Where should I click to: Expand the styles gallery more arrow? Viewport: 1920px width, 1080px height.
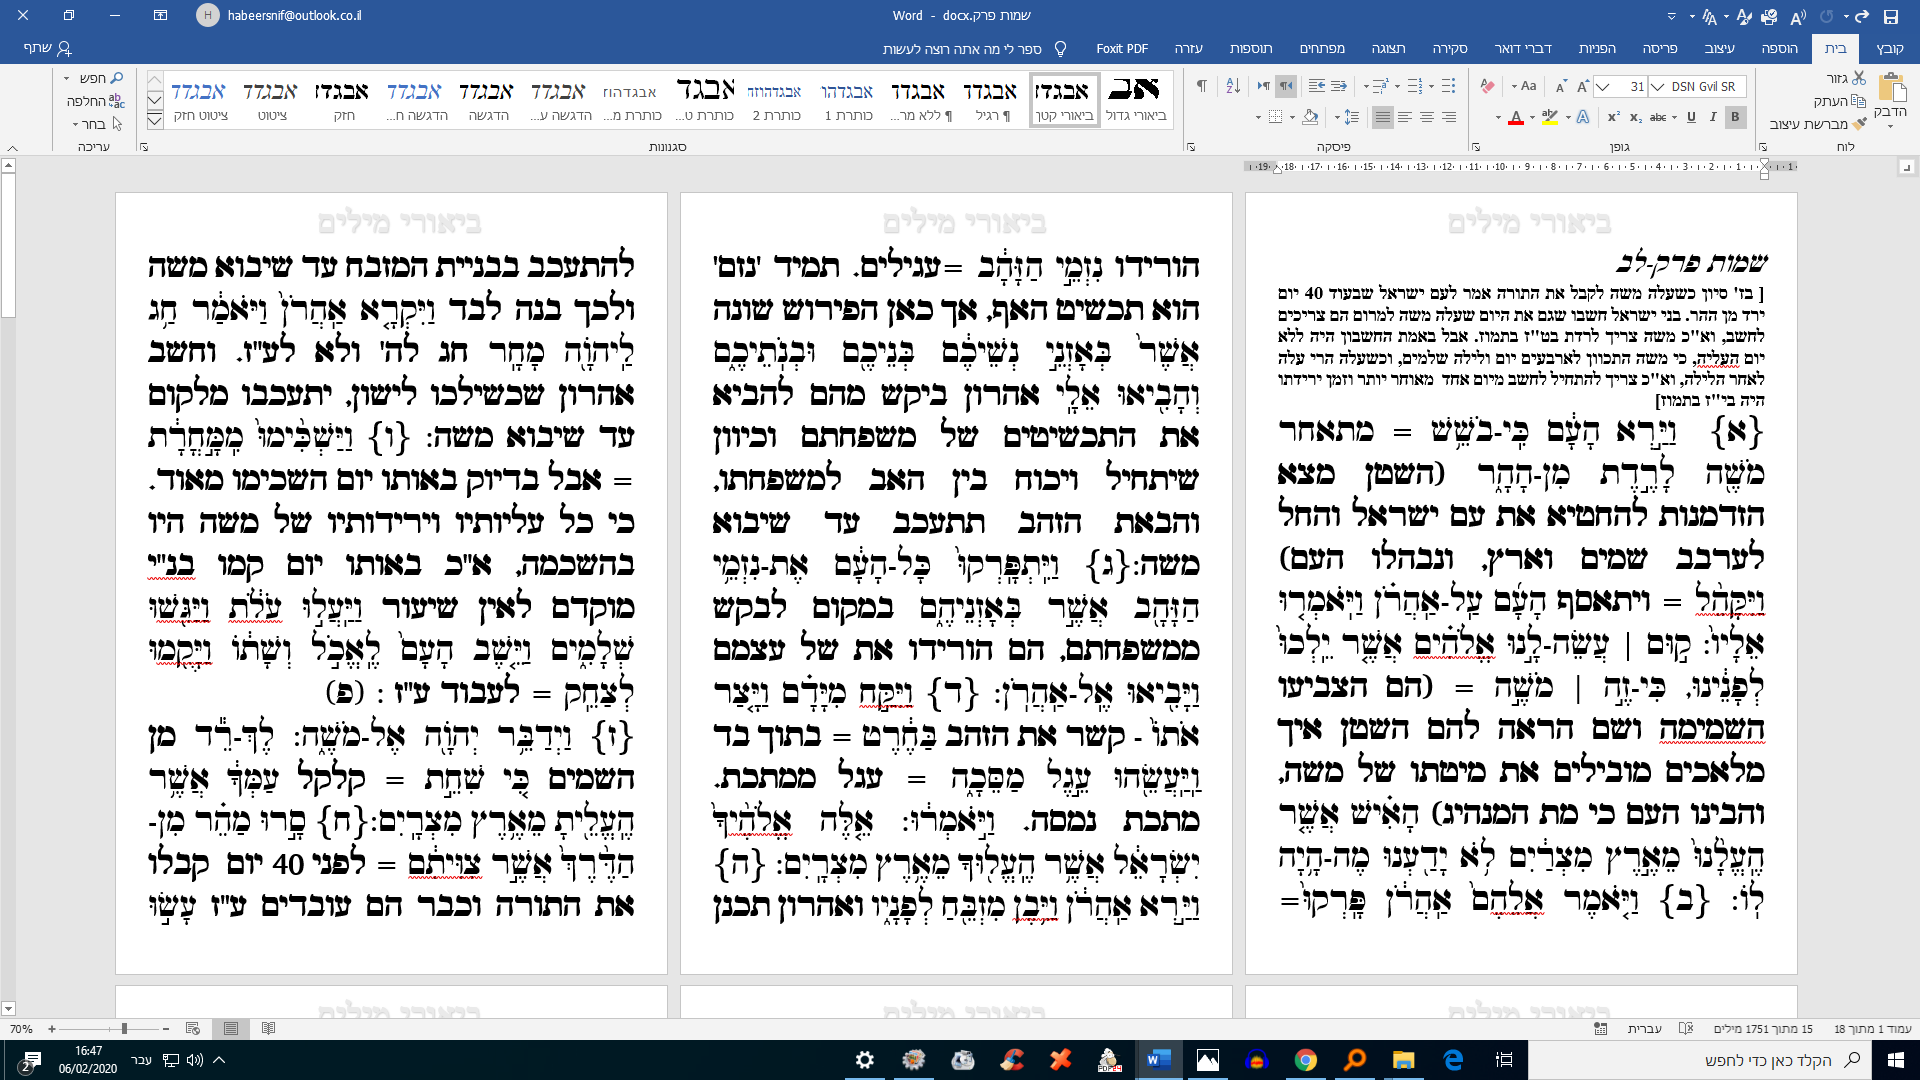155,121
